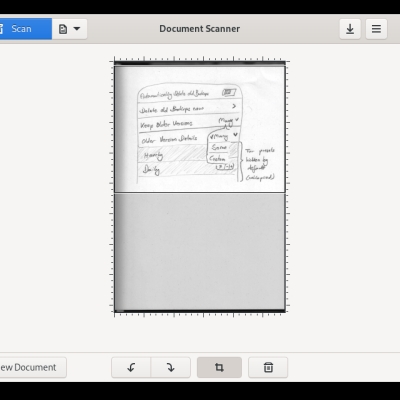Click the Document Scanner title text

pyautogui.click(x=200, y=29)
